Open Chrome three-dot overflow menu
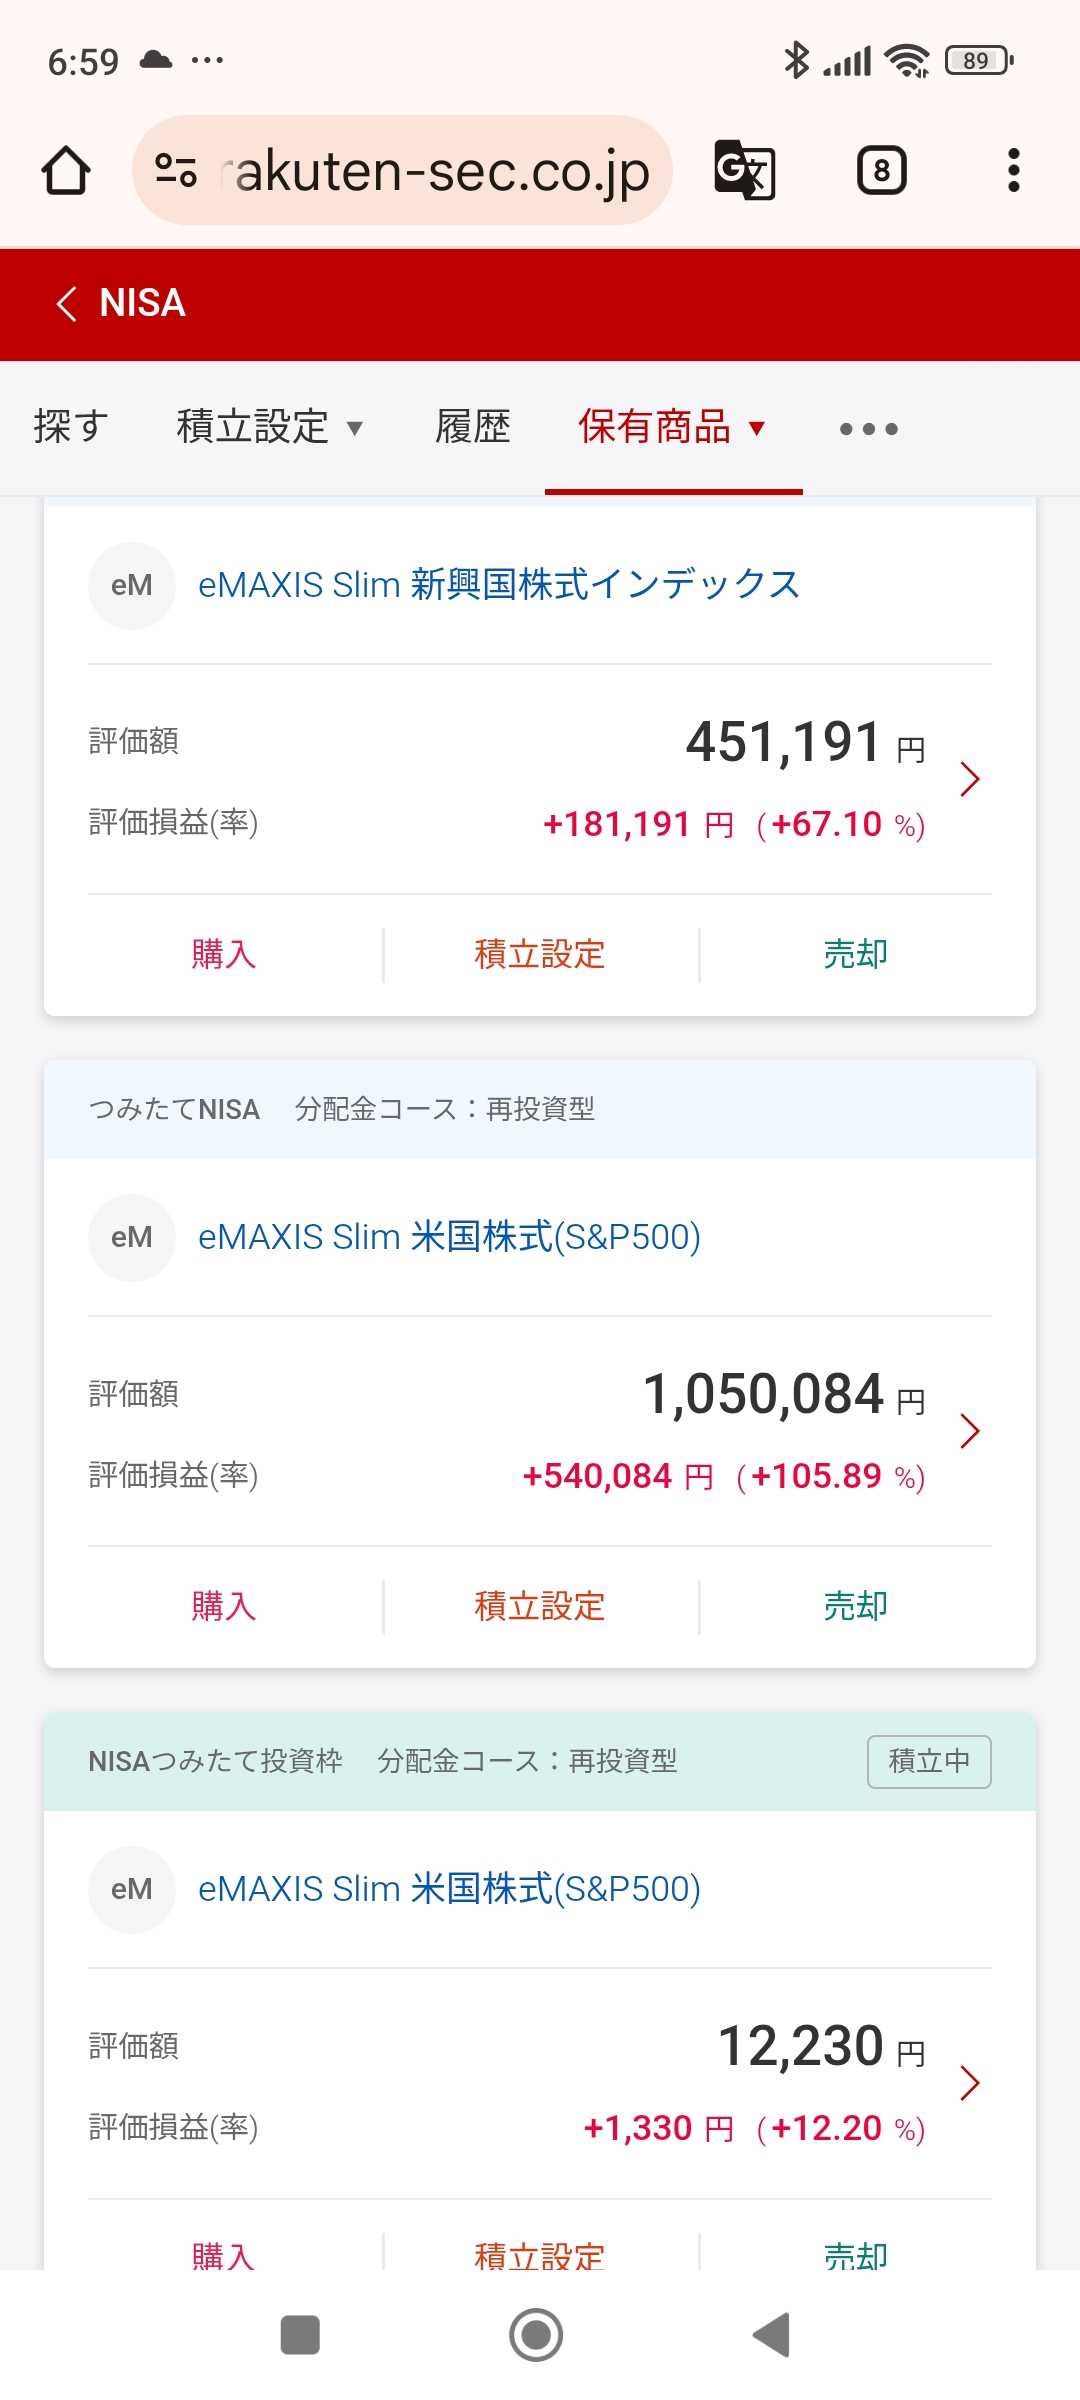Screen dimensions: 1080x2400 pos(1013,170)
